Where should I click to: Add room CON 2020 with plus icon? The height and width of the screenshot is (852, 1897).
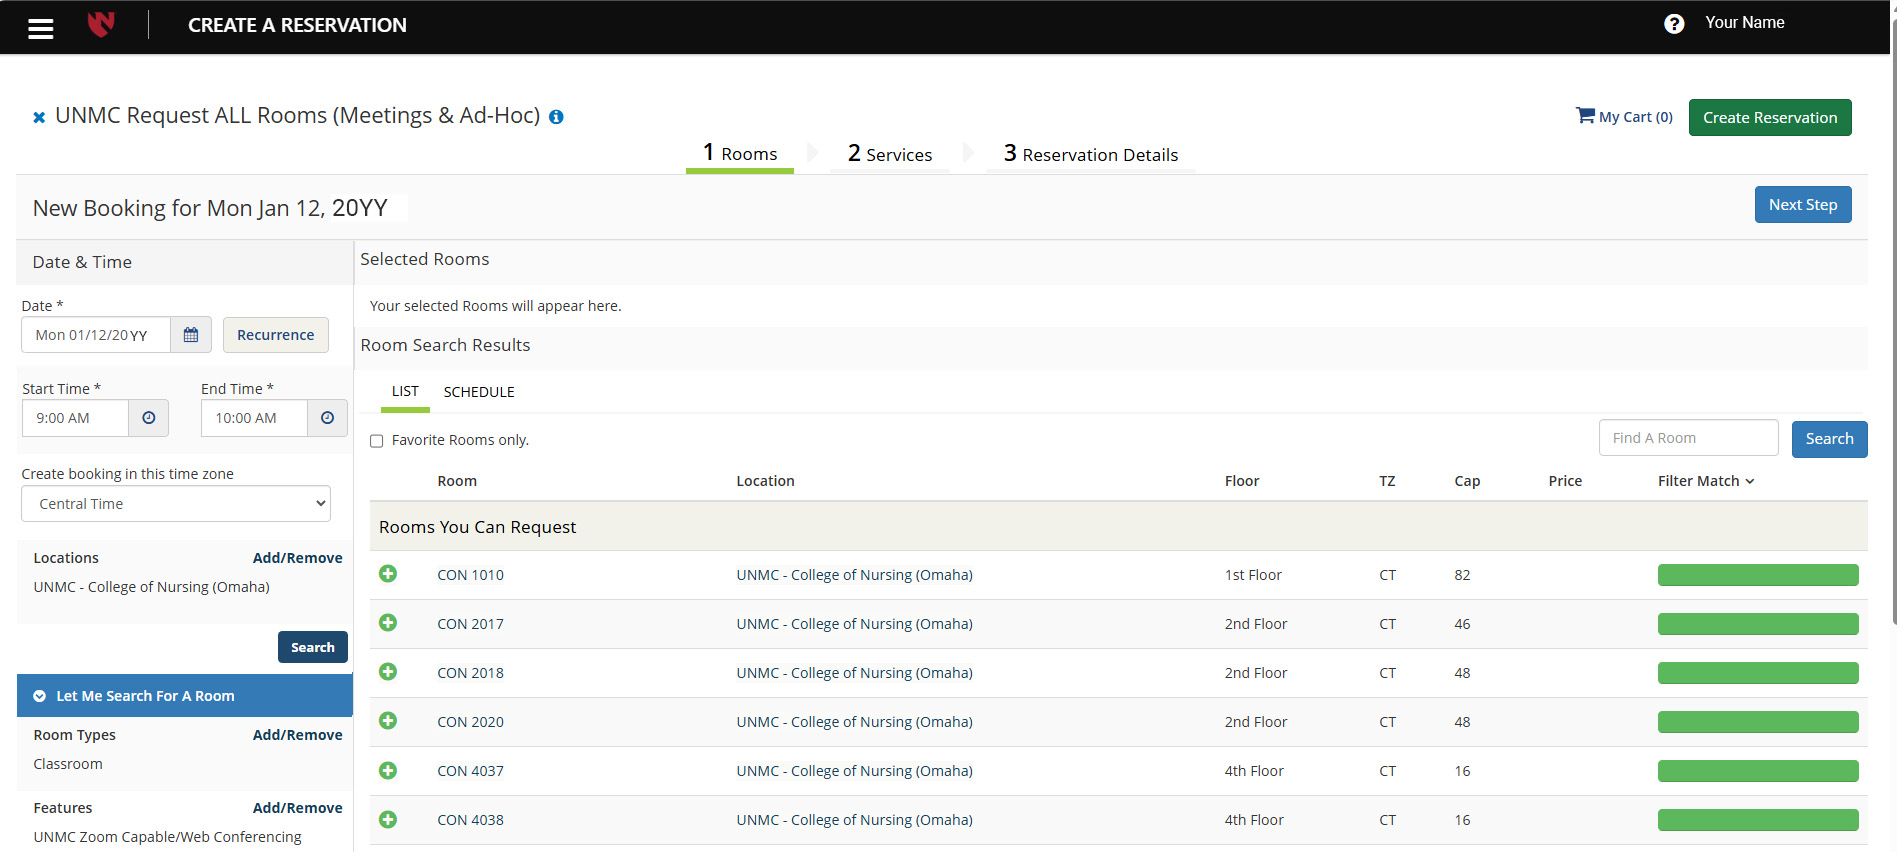coord(388,721)
